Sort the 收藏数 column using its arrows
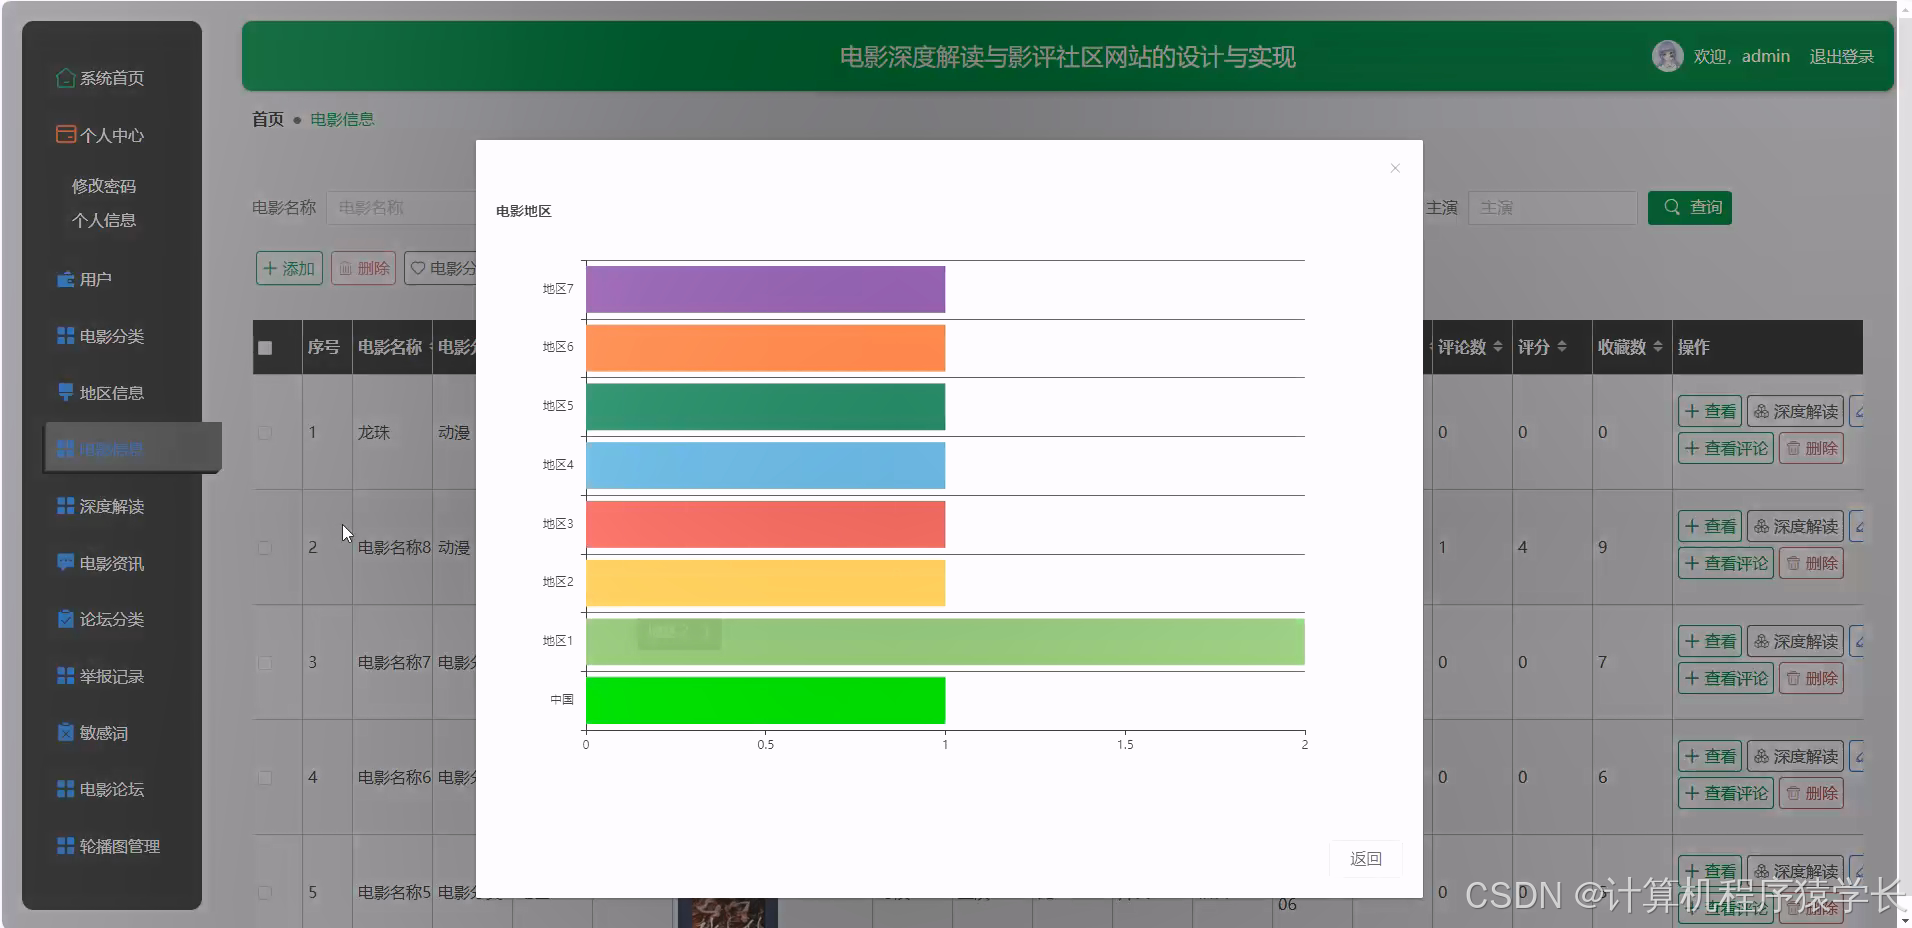Viewport: 1912px width, 928px height. (1658, 347)
